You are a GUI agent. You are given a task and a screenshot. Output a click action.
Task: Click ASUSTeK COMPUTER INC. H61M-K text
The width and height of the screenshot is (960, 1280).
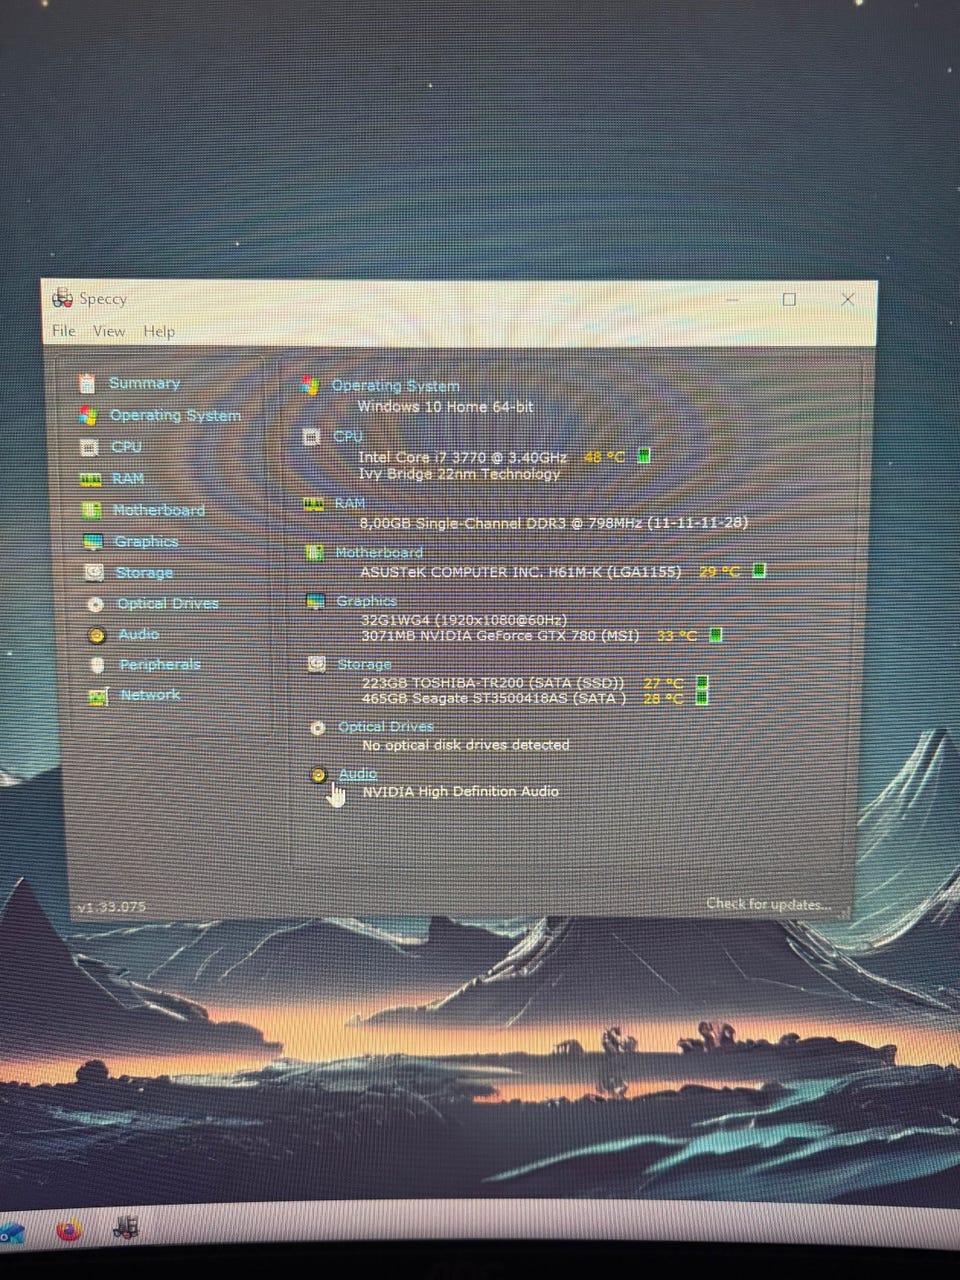pyautogui.click(x=521, y=572)
